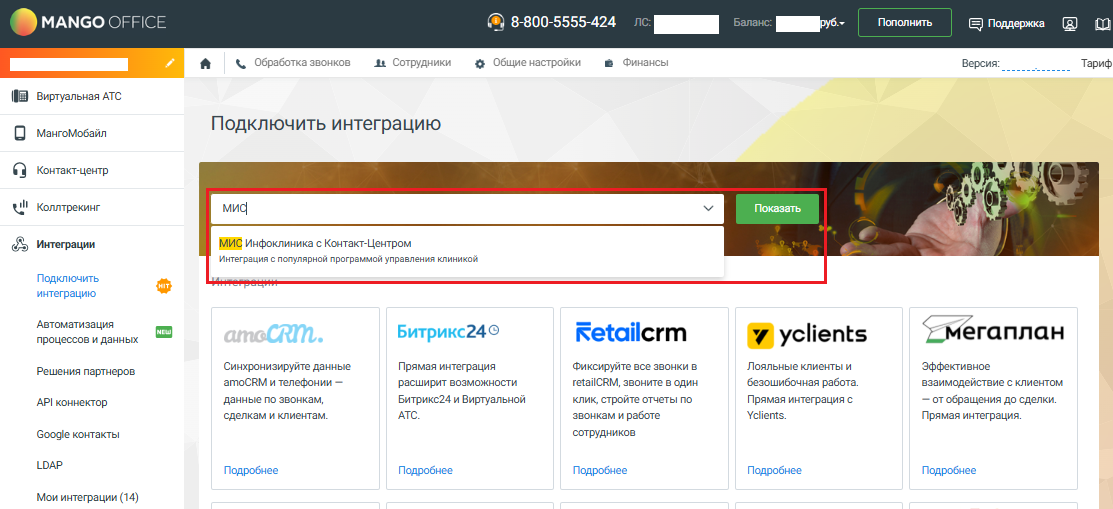Click Подробнее under amoCRM

pyautogui.click(x=251, y=470)
